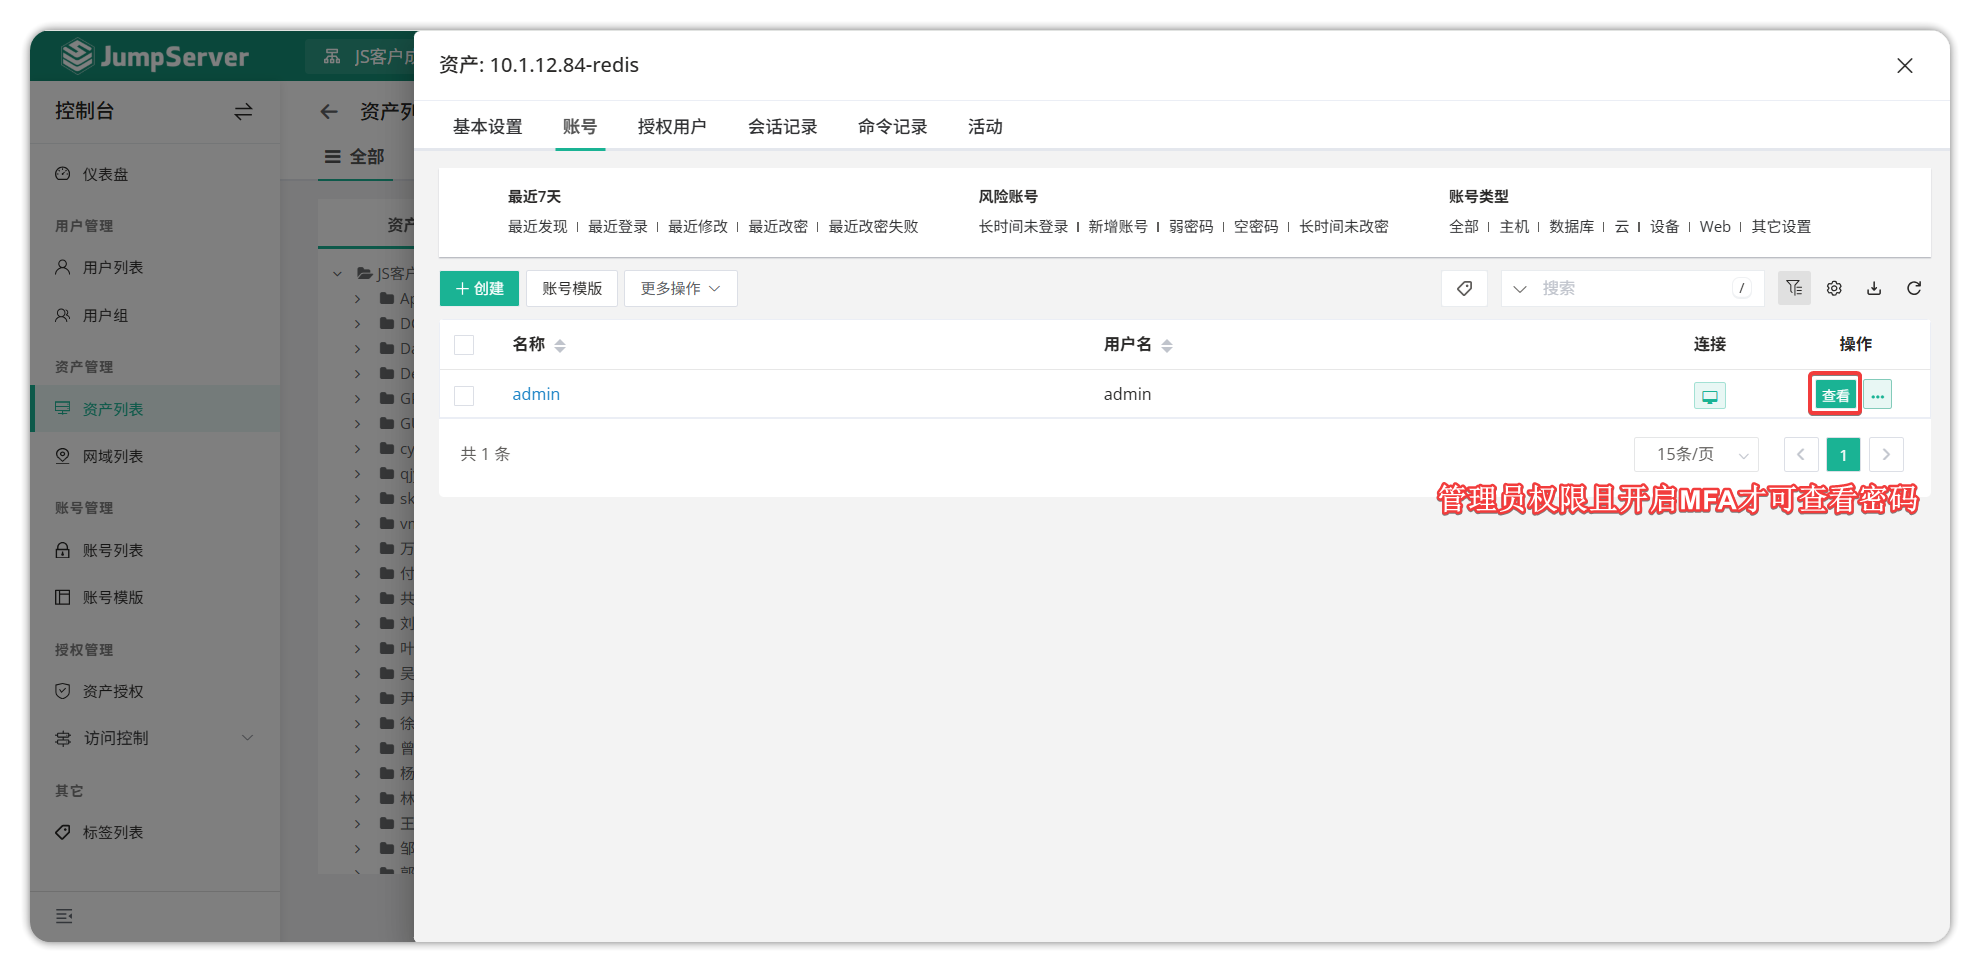1980x962 pixels.
Task: Click the green 创建 button
Action: [x=479, y=289]
